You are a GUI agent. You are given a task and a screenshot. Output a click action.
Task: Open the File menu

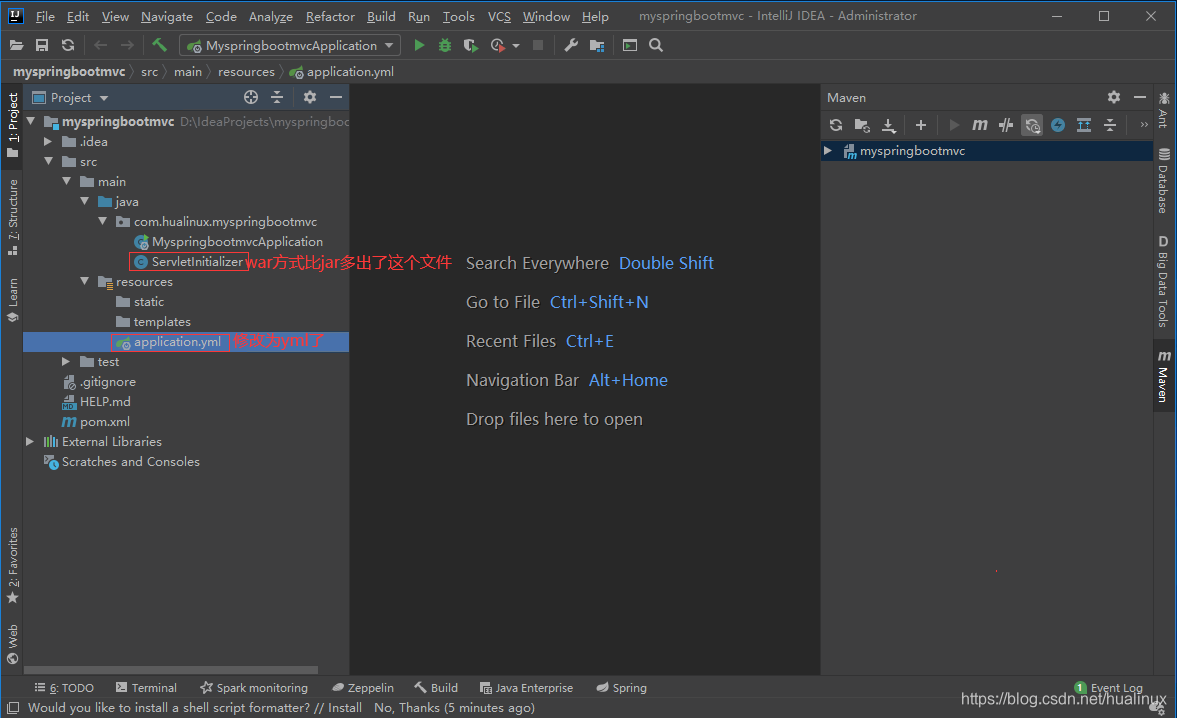coord(45,17)
